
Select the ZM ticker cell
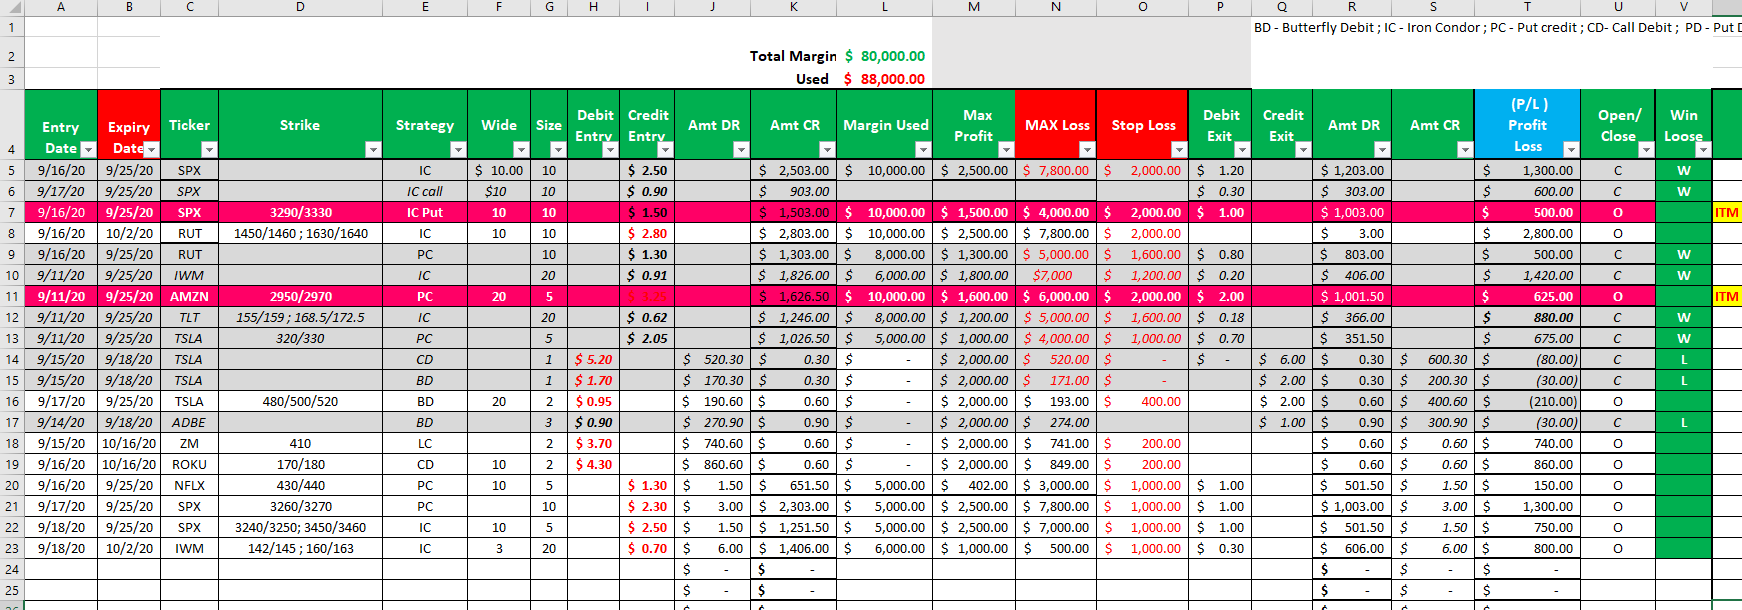click(189, 443)
